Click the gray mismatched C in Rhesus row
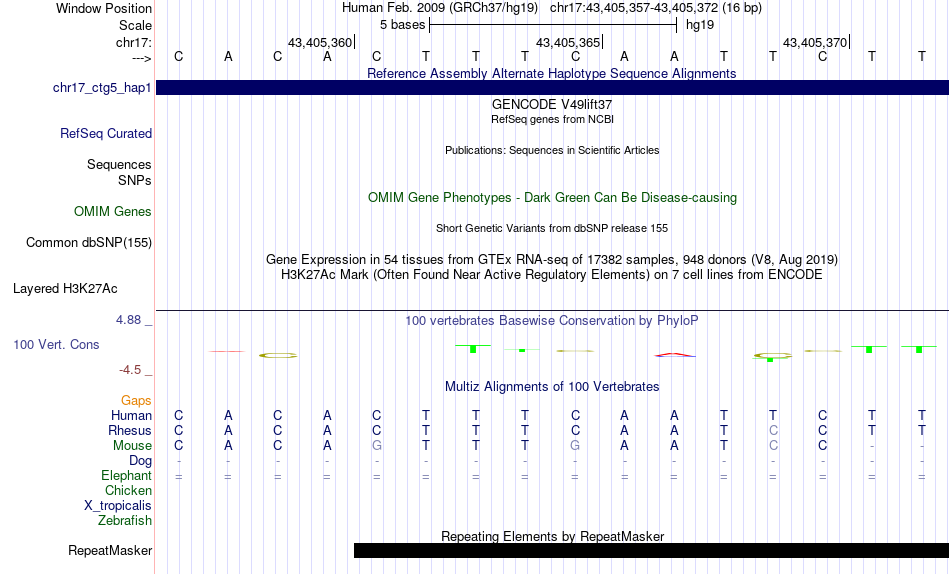 pos(773,430)
